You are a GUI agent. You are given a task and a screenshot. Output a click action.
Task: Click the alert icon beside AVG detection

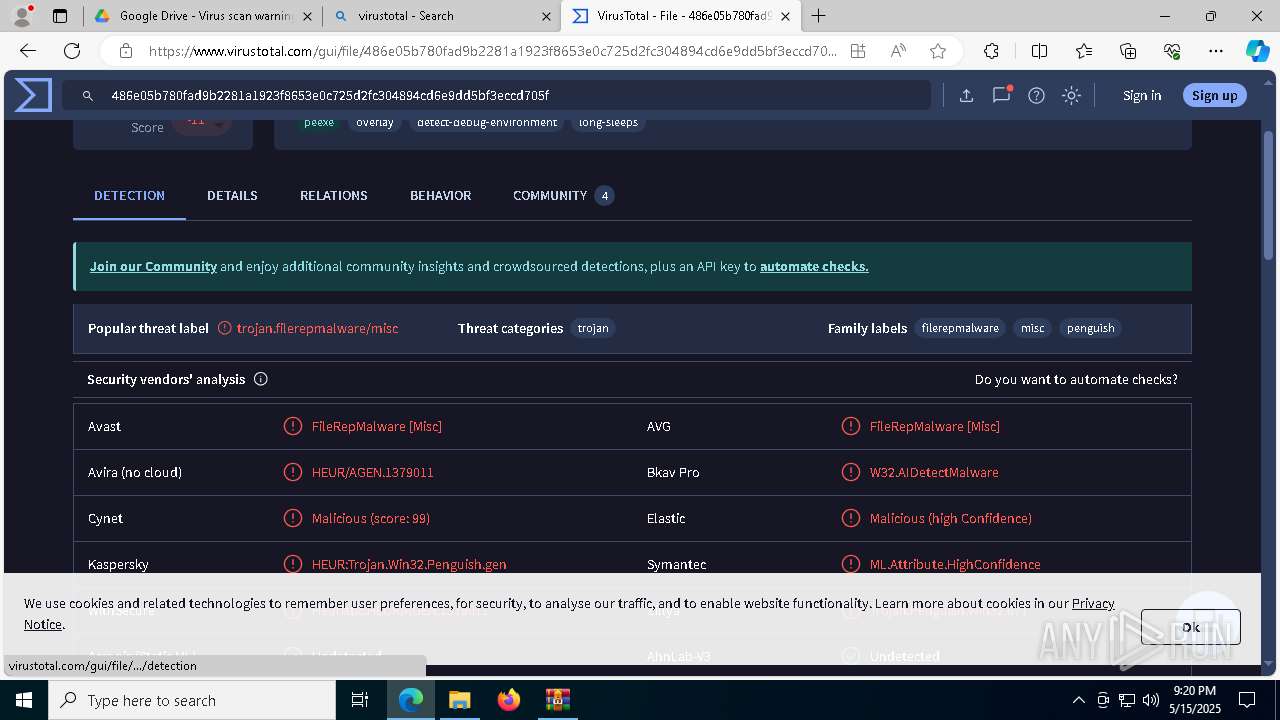click(x=851, y=426)
